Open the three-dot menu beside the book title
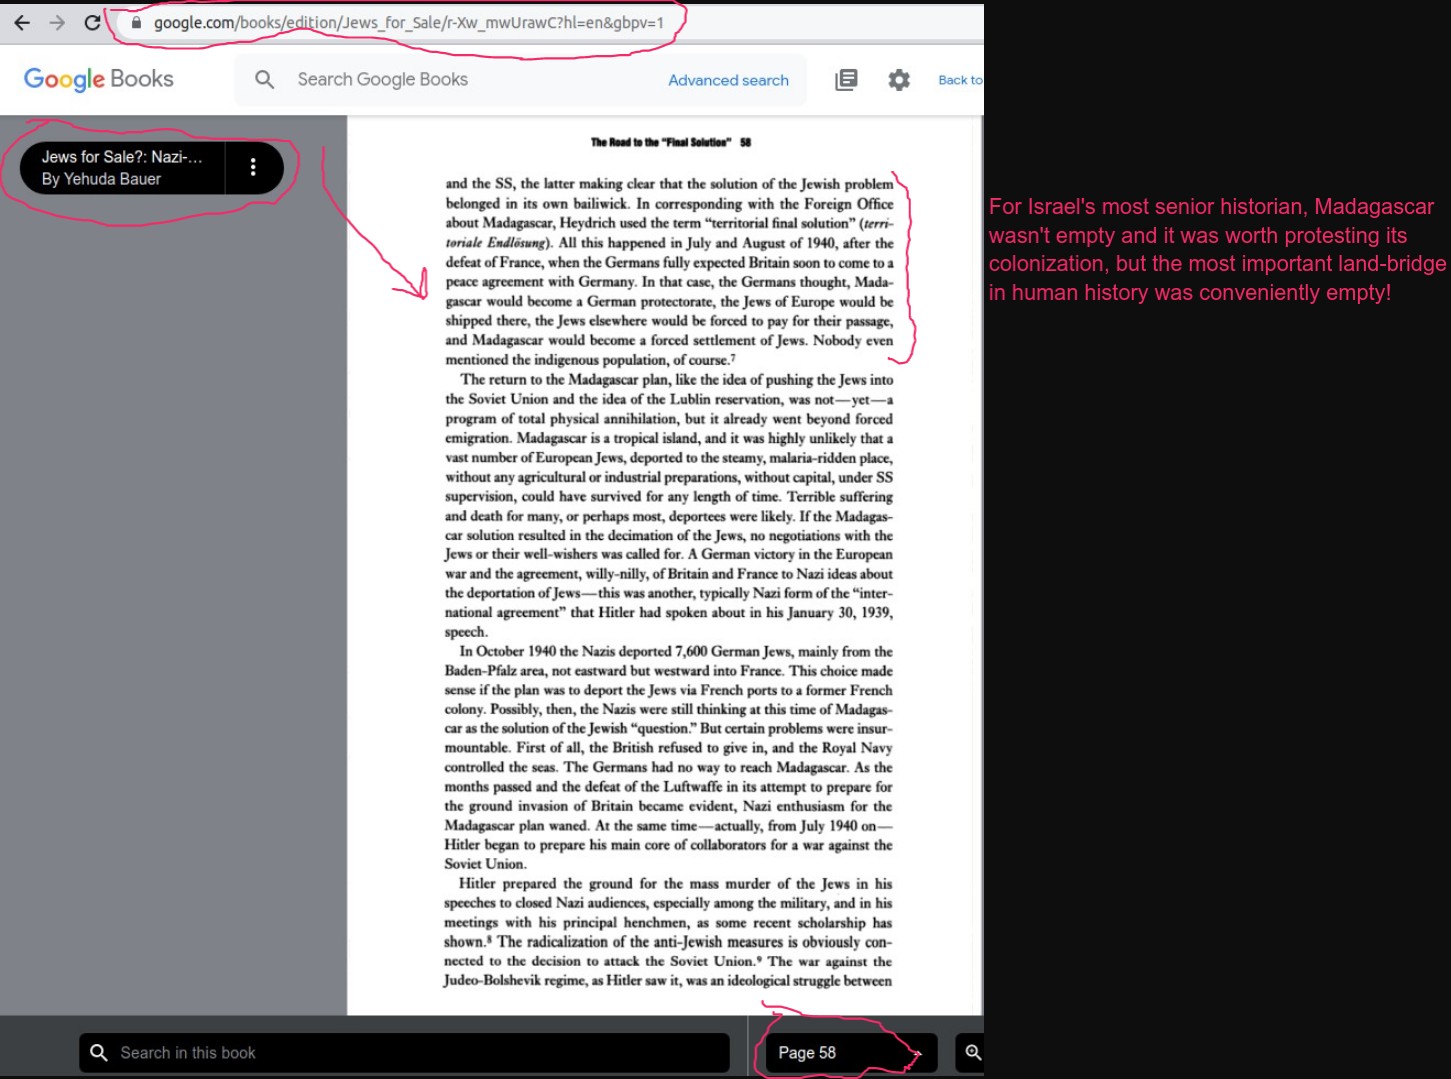1451x1079 pixels. point(253,167)
